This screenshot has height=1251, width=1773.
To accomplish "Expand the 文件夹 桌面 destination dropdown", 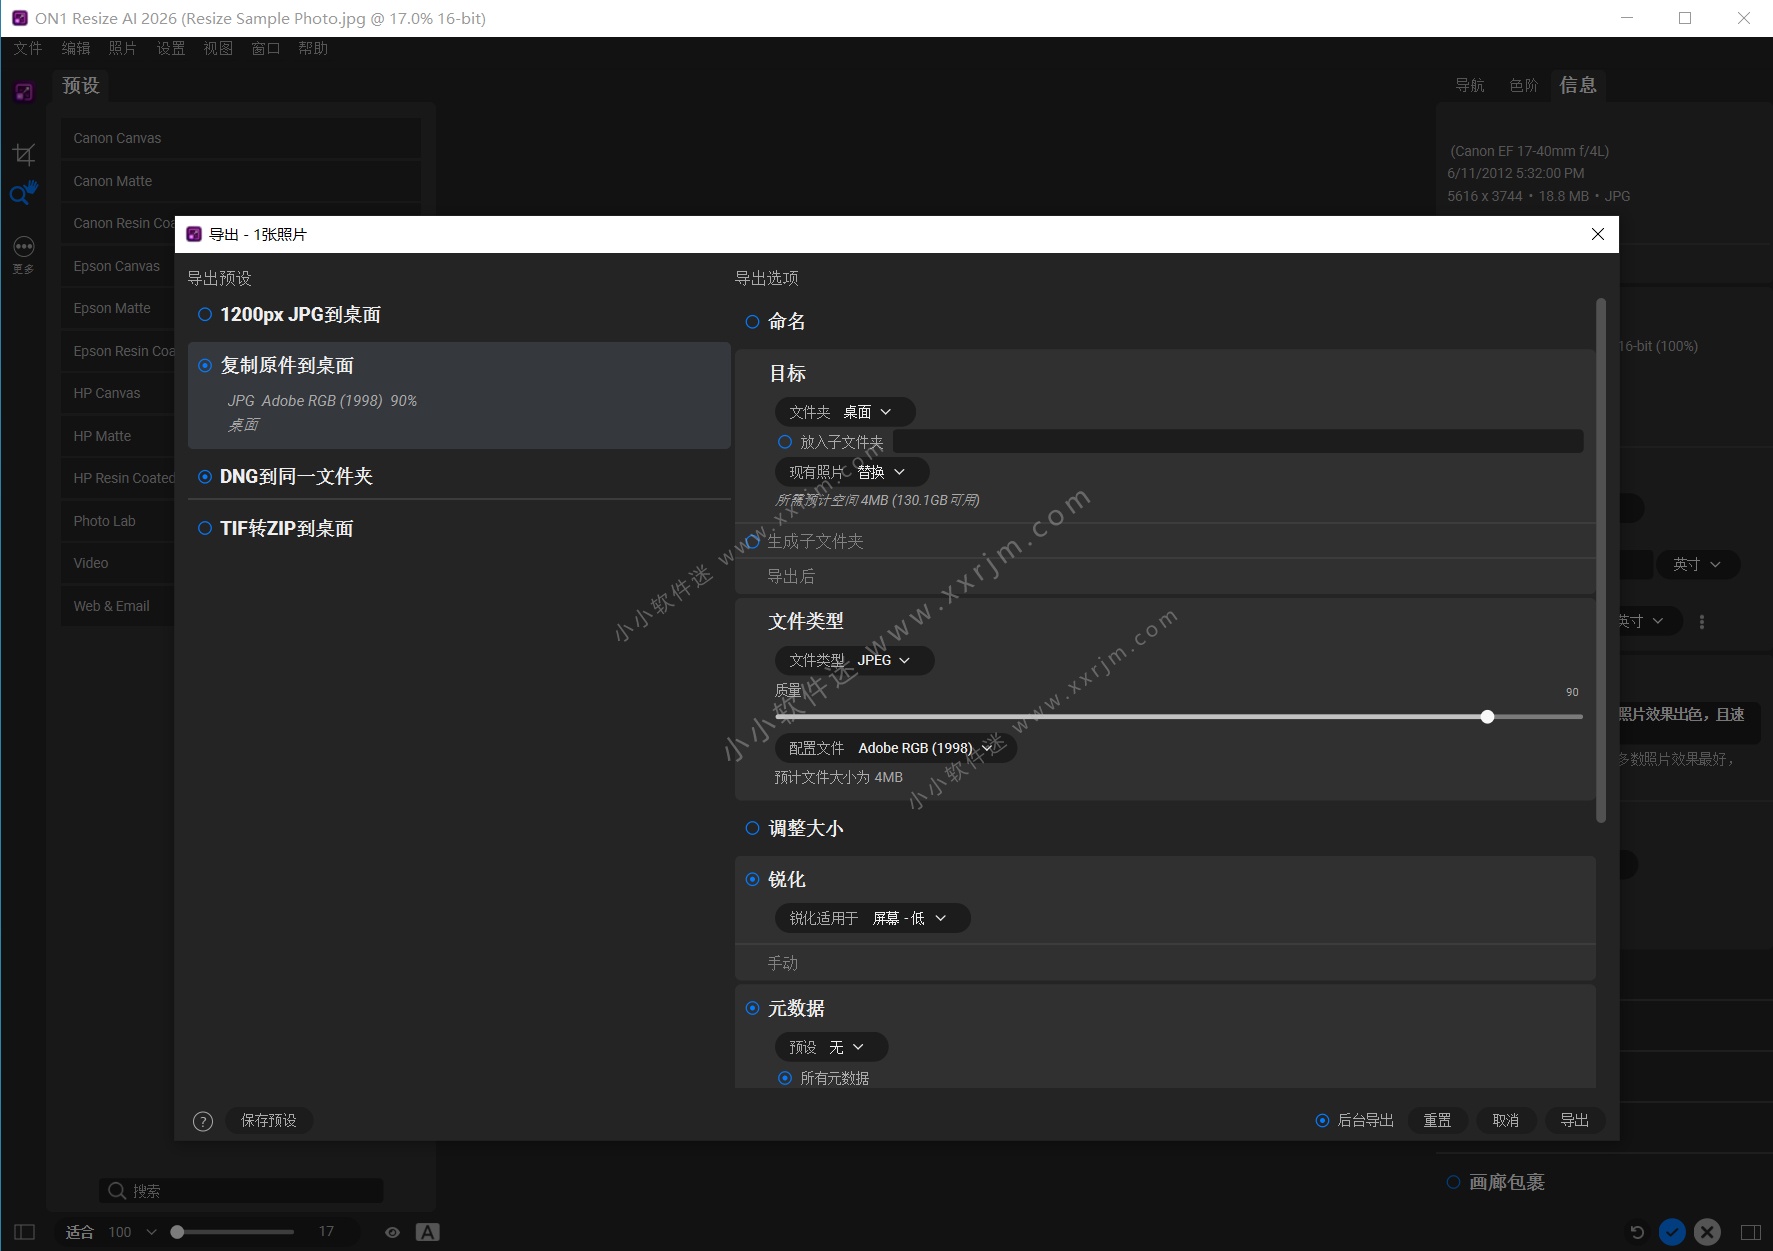I will (x=844, y=412).
